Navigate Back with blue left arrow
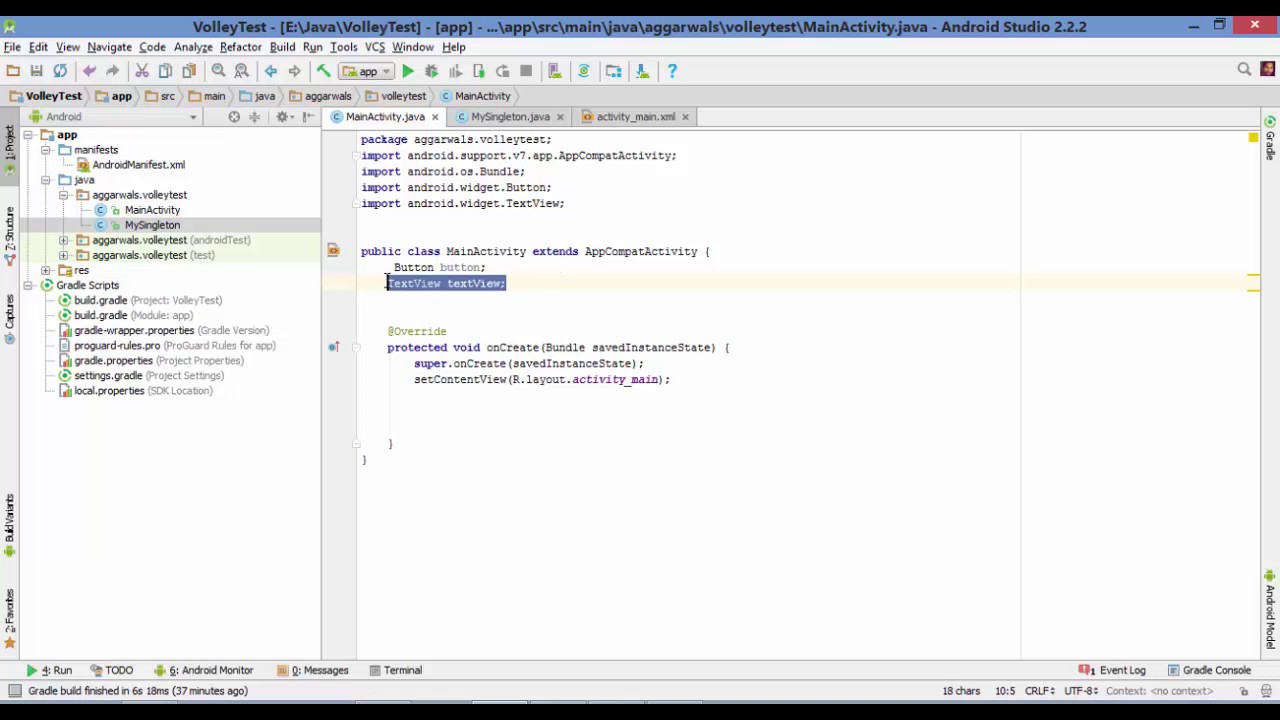Viewport: 1280px width, 720px height. coord(271,71)
